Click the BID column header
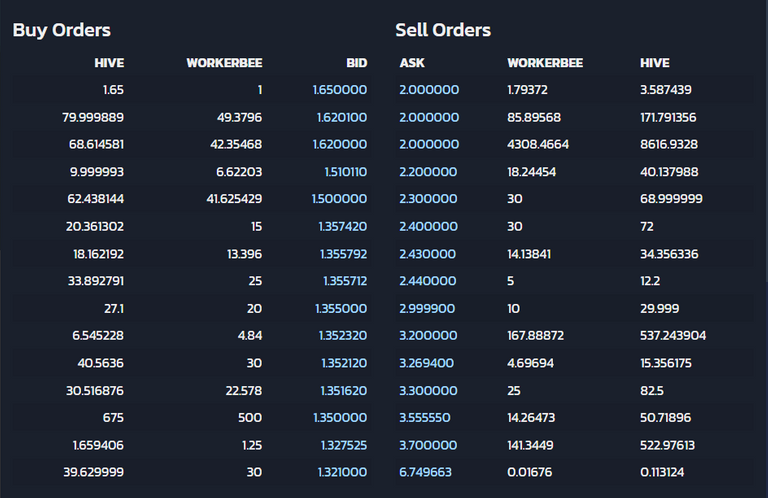The image size is (768, 498). point(357,63)
